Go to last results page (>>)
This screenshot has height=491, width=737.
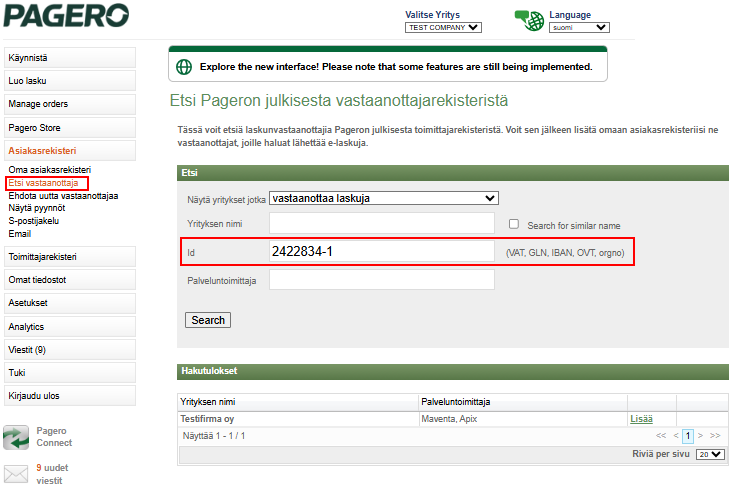[715, 436]
